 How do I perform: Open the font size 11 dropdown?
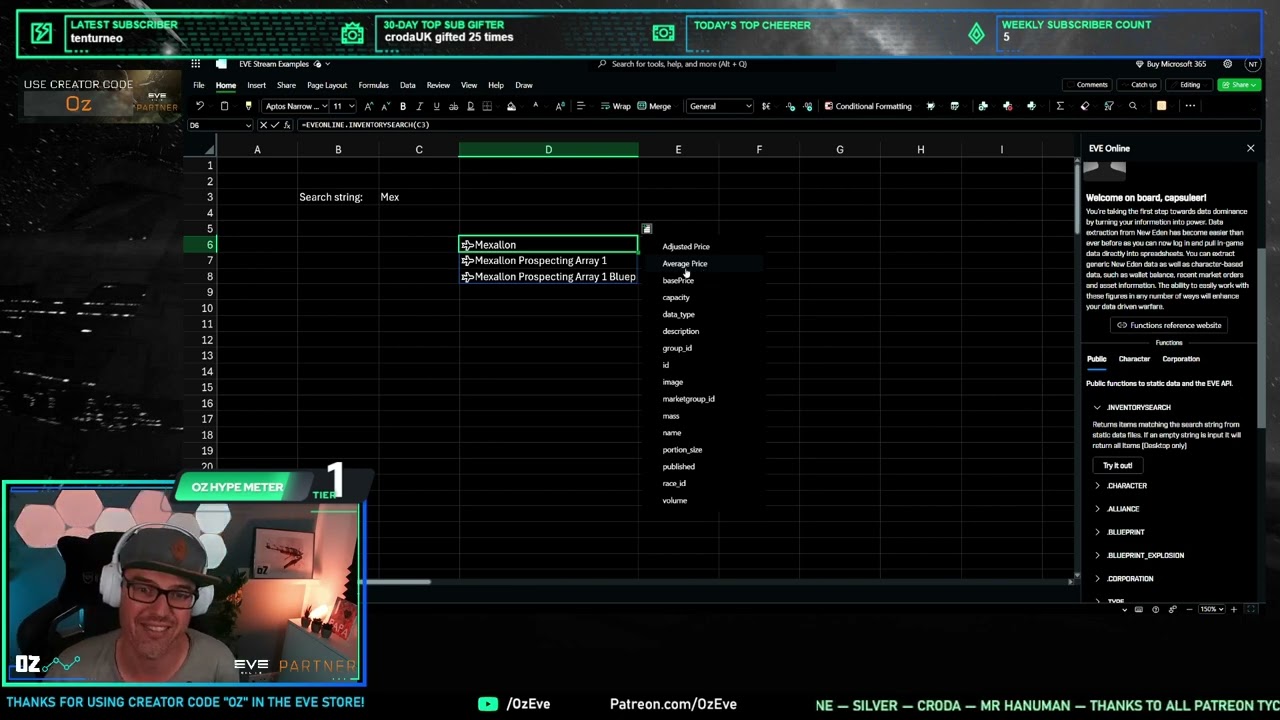[344, 106]
